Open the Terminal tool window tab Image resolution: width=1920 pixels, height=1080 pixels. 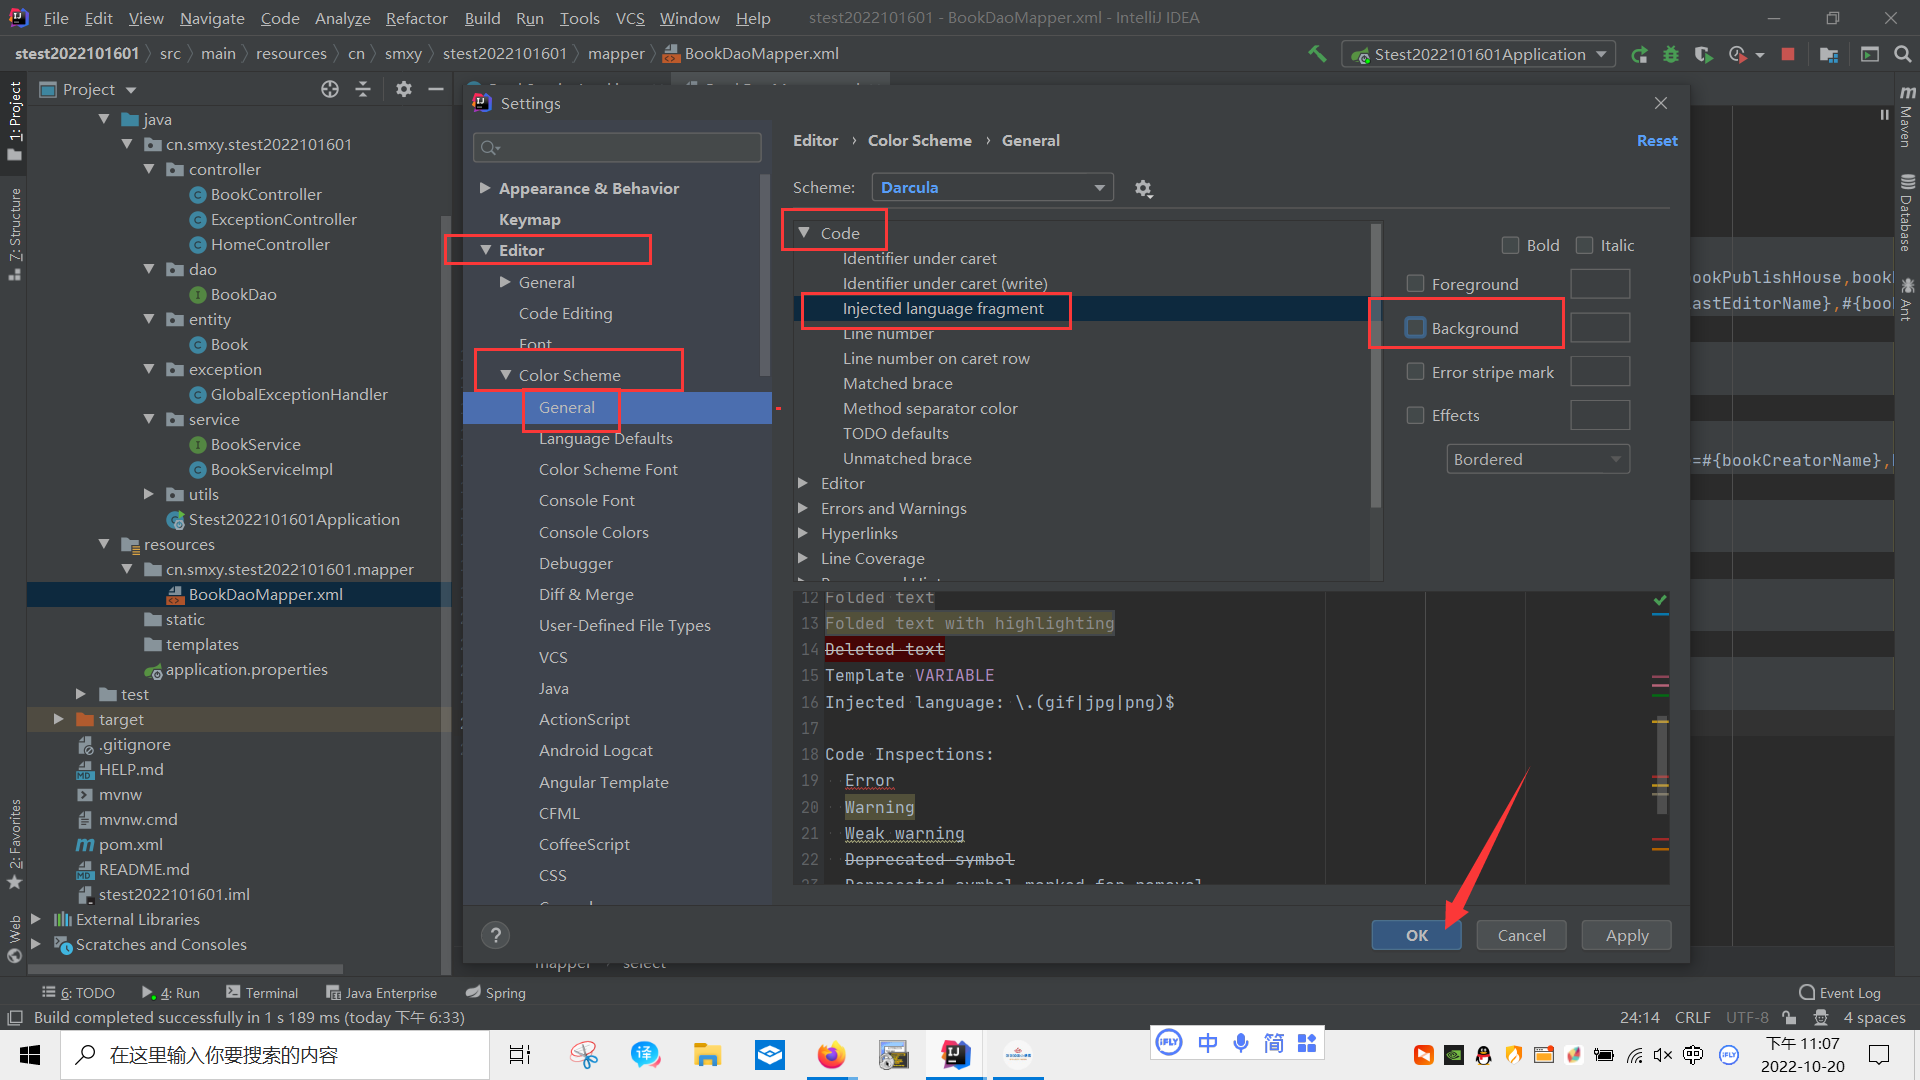coord(262,993)
